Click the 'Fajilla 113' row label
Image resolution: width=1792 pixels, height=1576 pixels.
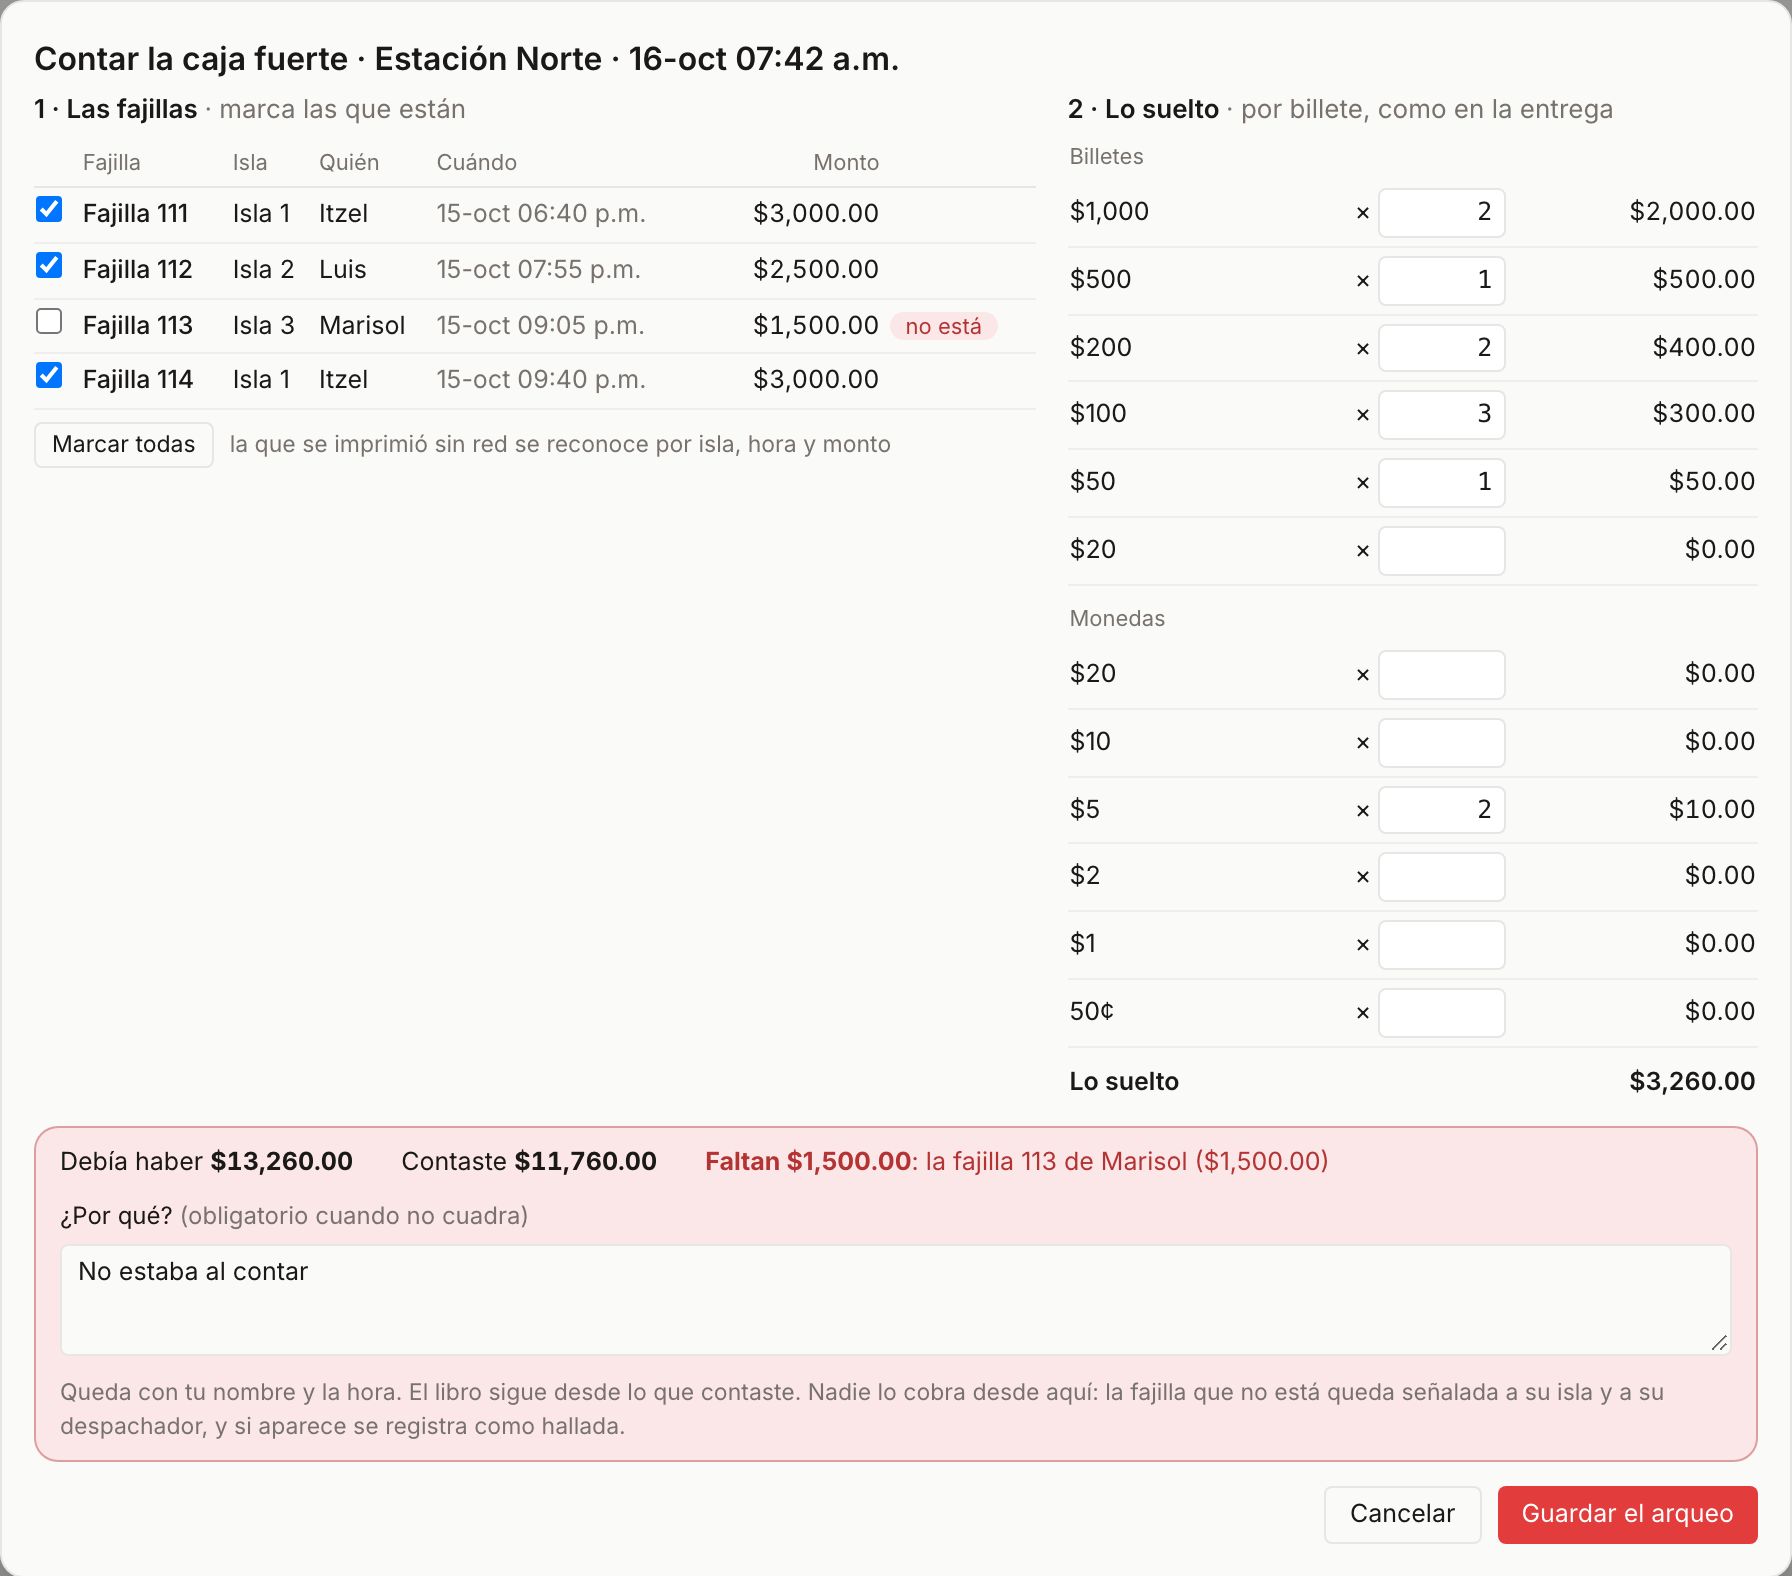[x=137, y=325]
